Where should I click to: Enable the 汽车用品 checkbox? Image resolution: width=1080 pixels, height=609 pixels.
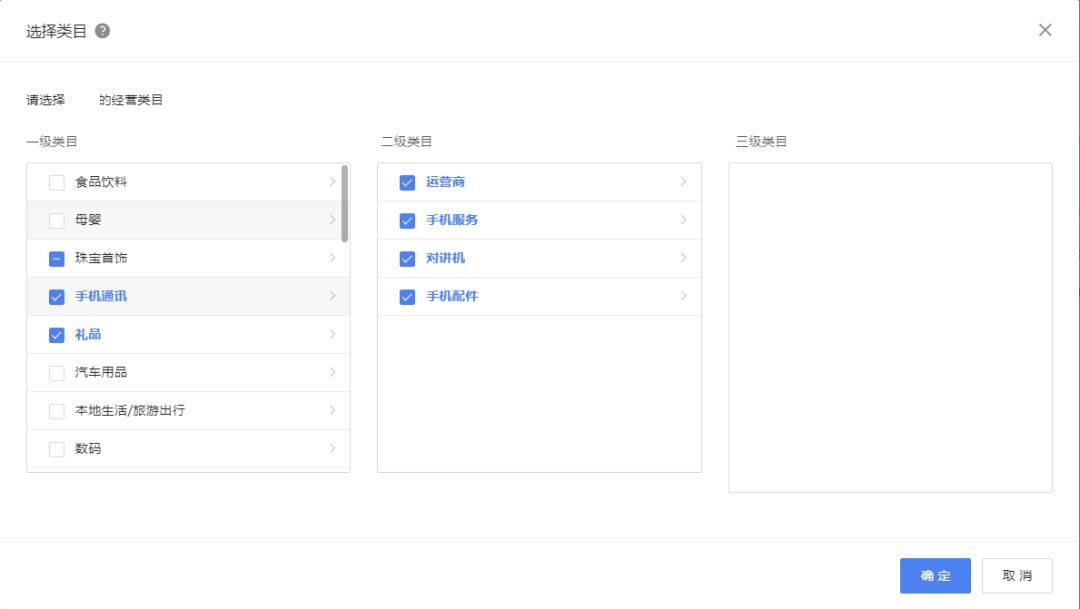[x=57, y=372]
